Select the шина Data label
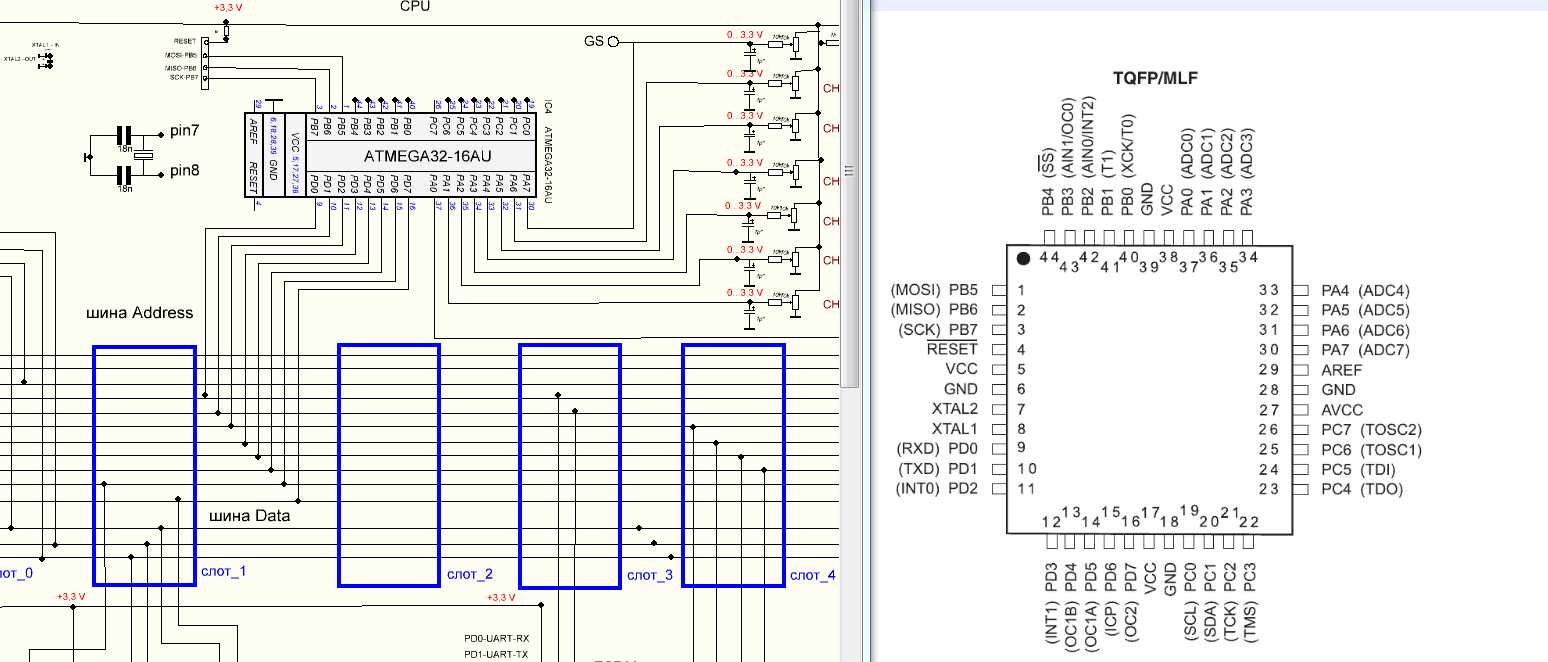Screen dimensions: 1548x662 [x=250, y=516]
